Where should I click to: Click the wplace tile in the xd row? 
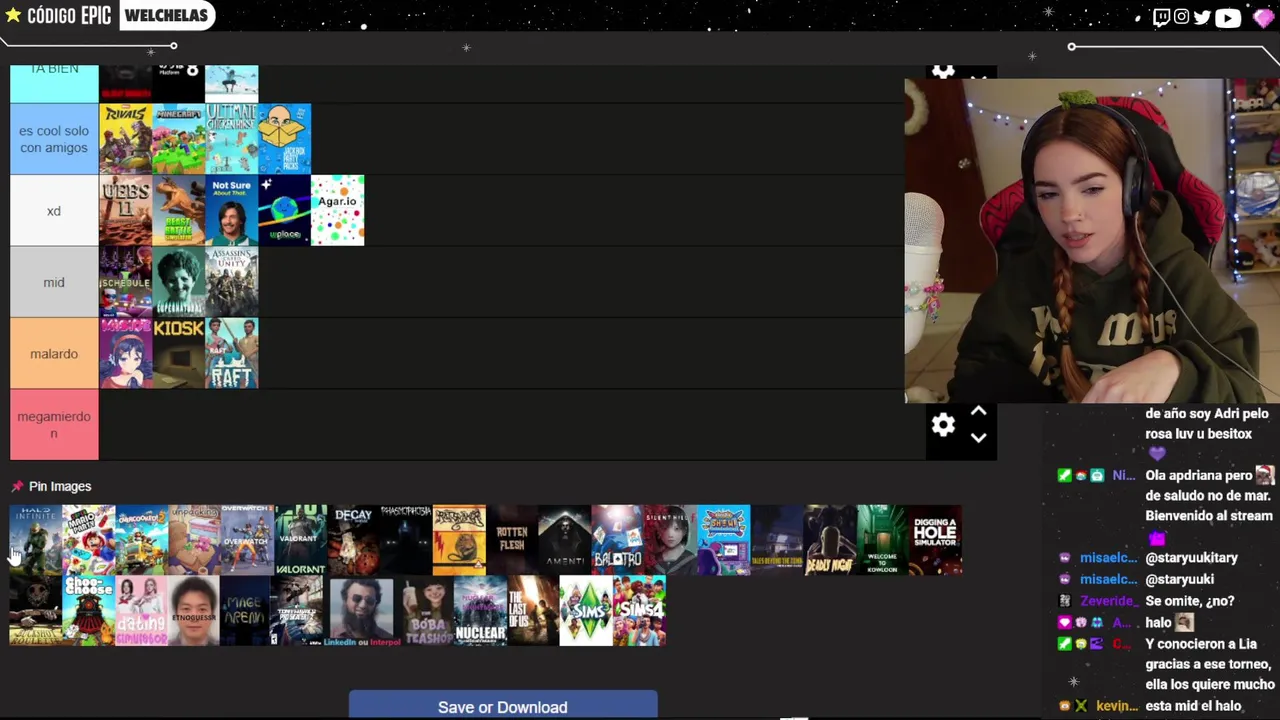[284, 211]
